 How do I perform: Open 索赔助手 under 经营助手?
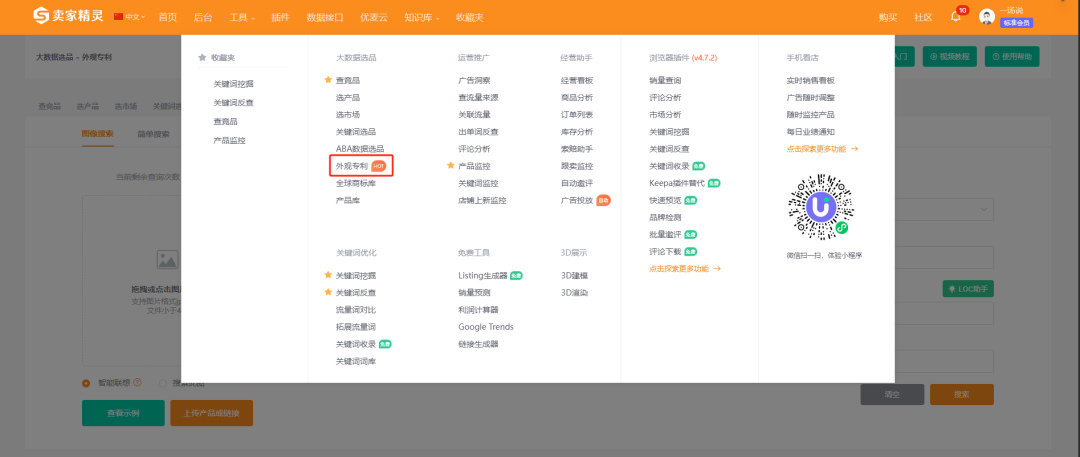[577, 149]
